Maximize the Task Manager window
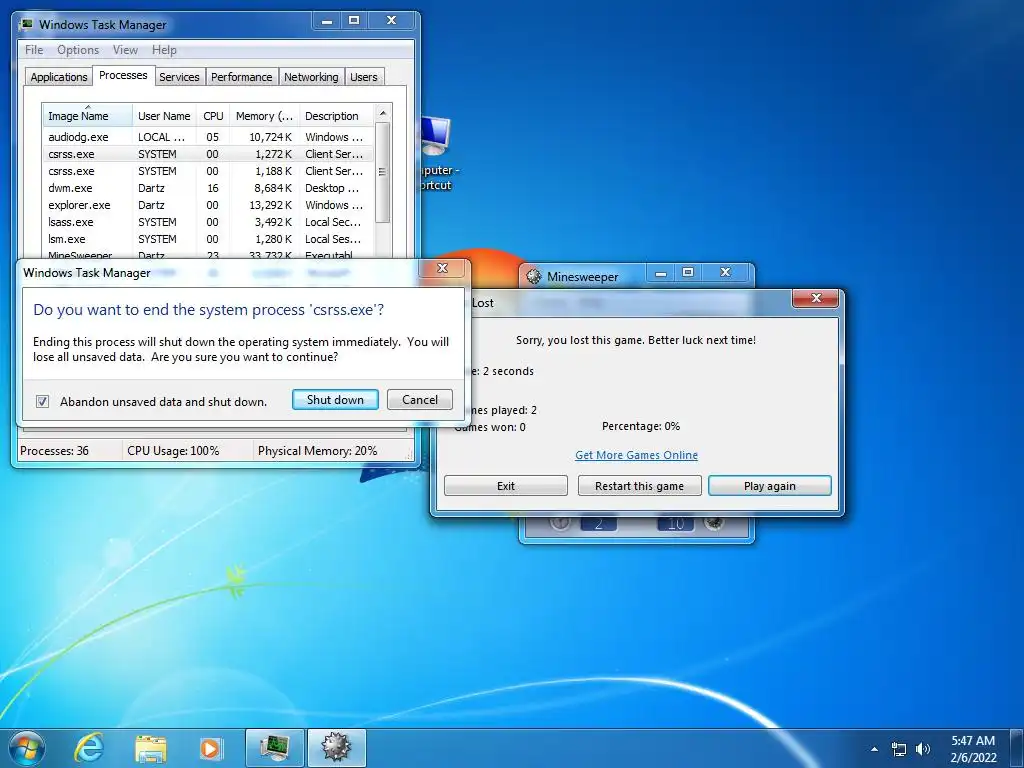This screenshot has height=768, width=1024. coord(353,21)
